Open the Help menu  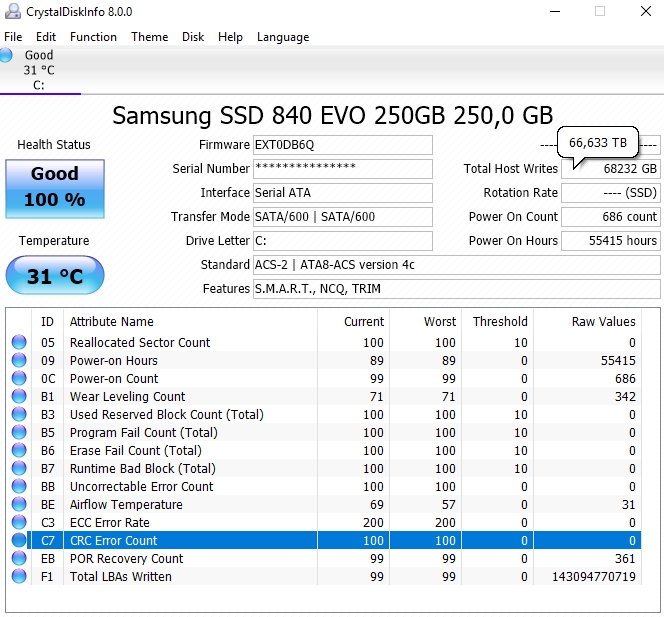click(230, 37)
